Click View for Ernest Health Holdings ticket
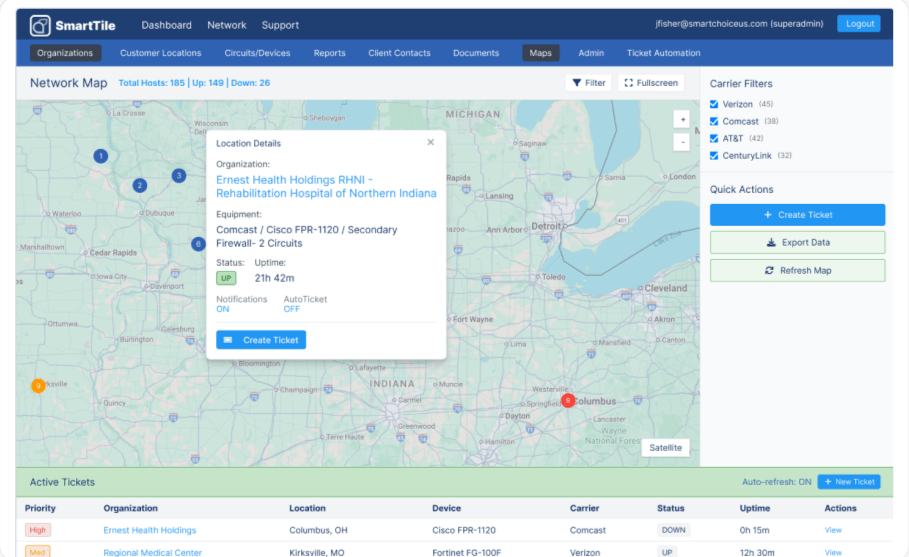 (x=833, y=530)
